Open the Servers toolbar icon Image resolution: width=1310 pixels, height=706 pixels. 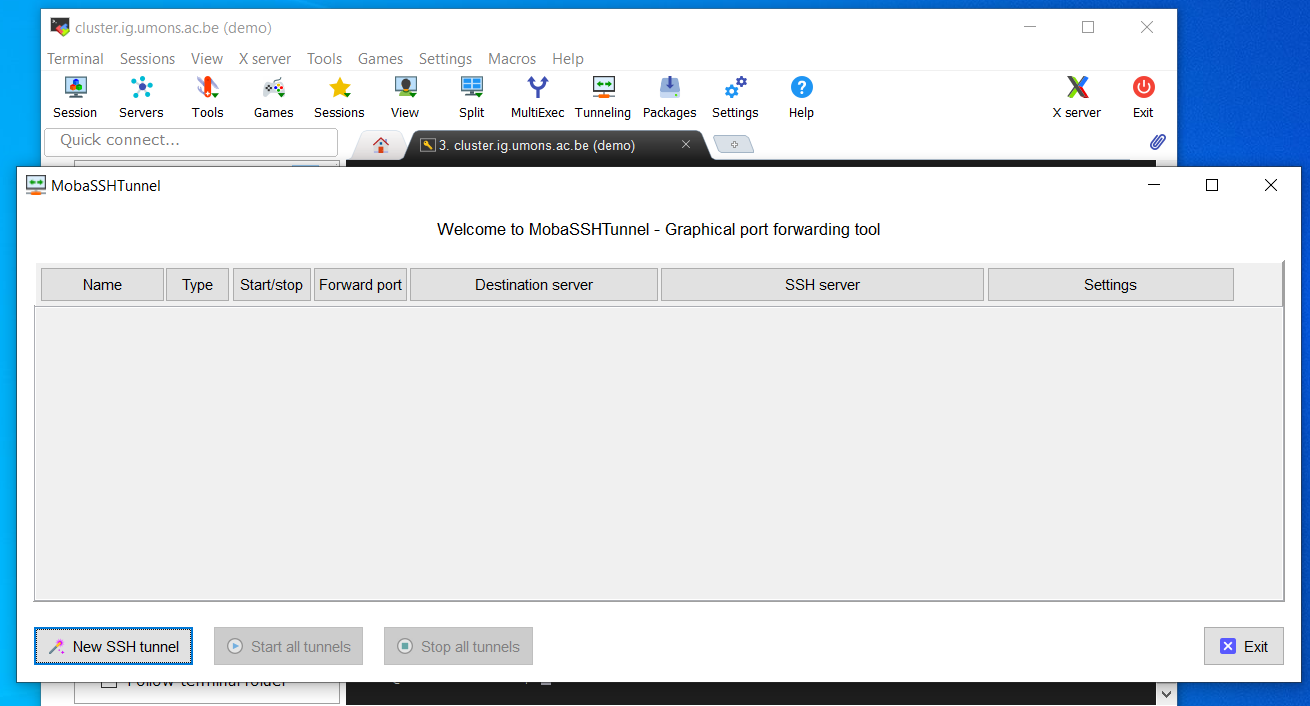(x=141, y=89)
